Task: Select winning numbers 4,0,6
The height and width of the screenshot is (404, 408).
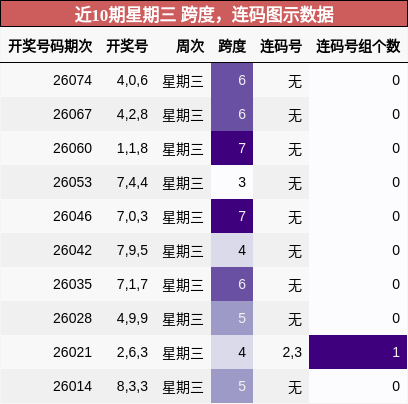Action: pyautogui.click(x=132, y=80)
